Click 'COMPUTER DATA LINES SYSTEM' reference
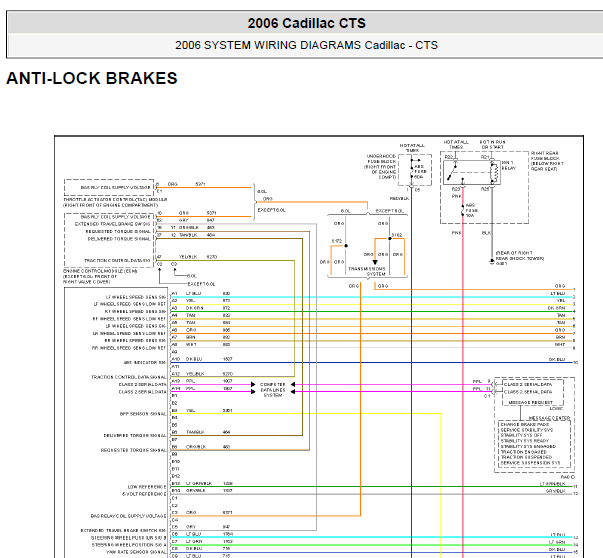 click(x=273, y=390)
